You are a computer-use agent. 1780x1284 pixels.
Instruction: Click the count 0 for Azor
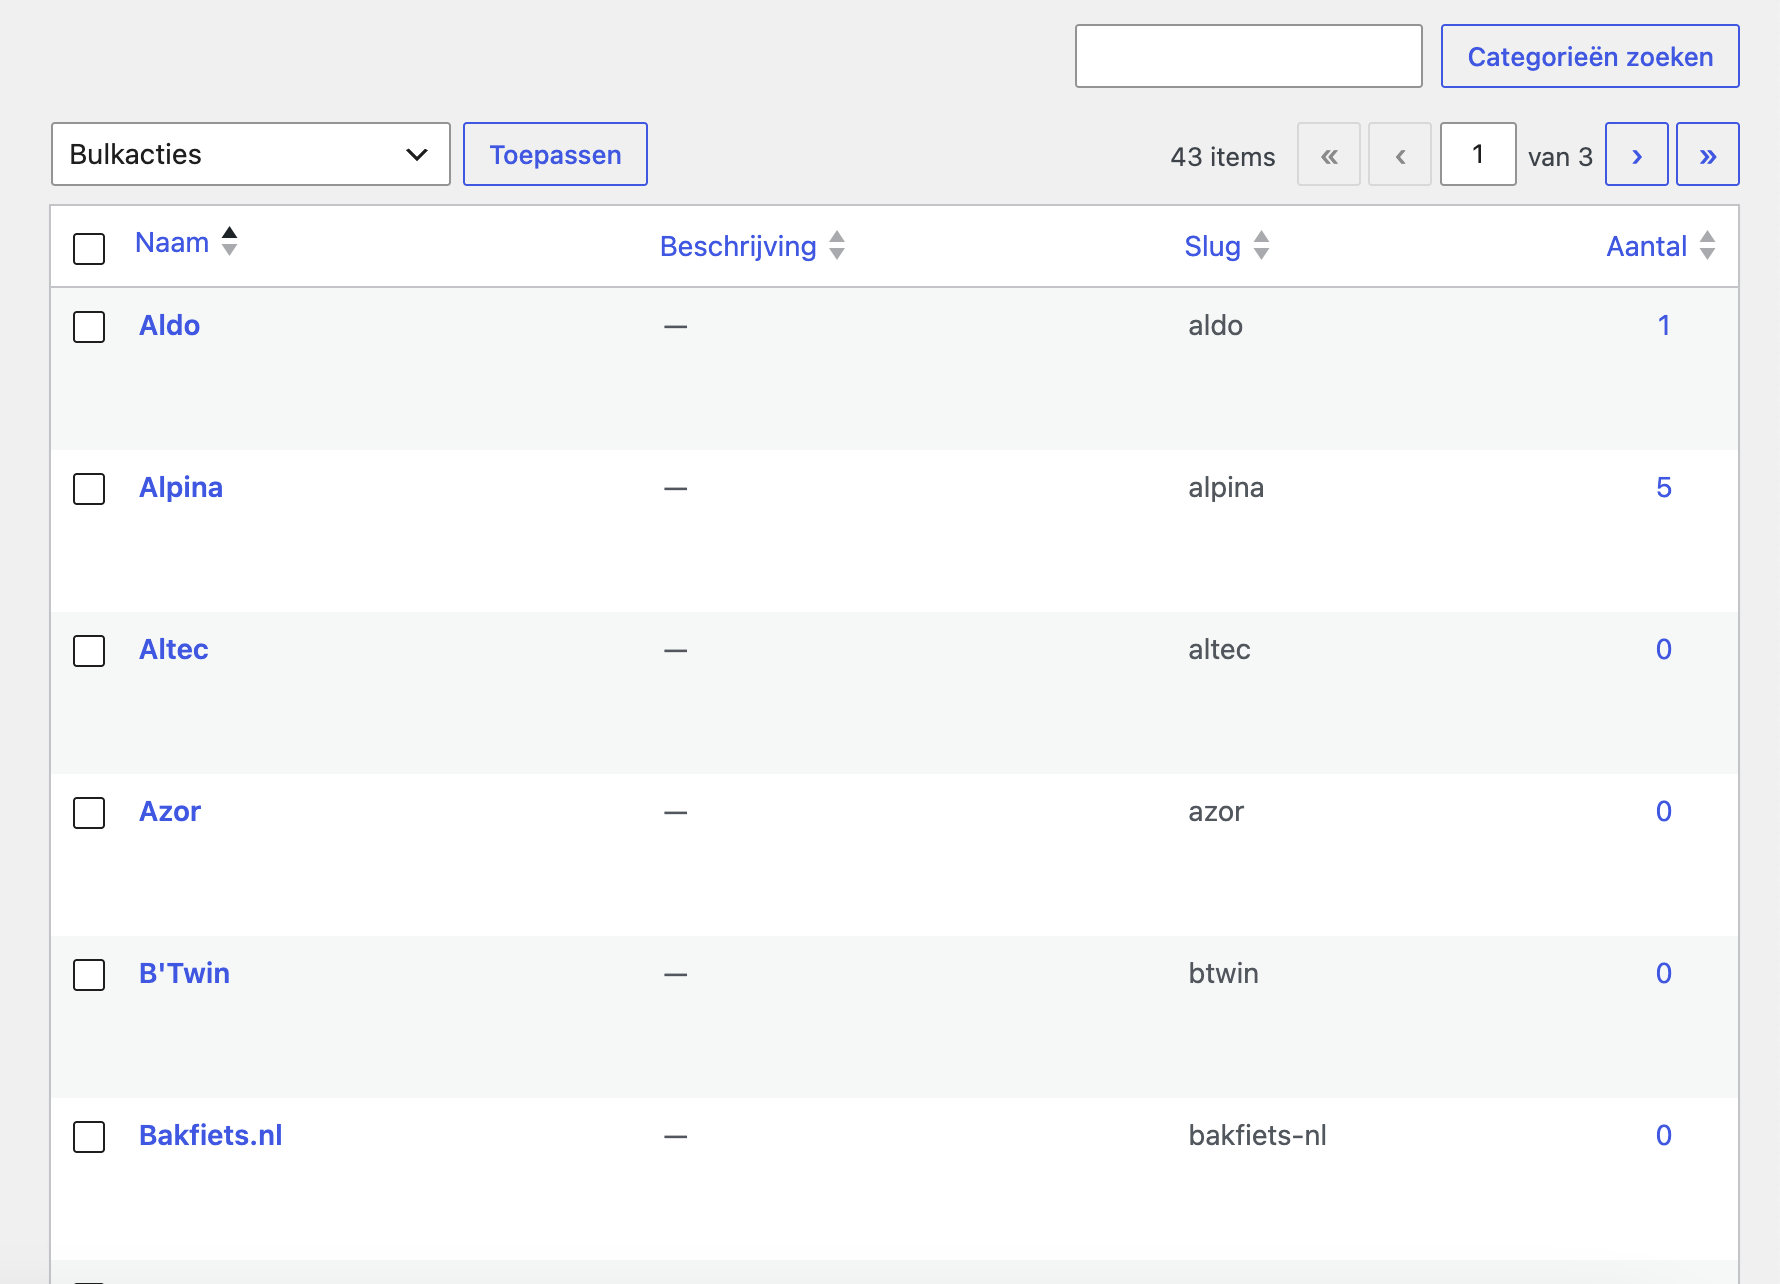point(1664,811)
